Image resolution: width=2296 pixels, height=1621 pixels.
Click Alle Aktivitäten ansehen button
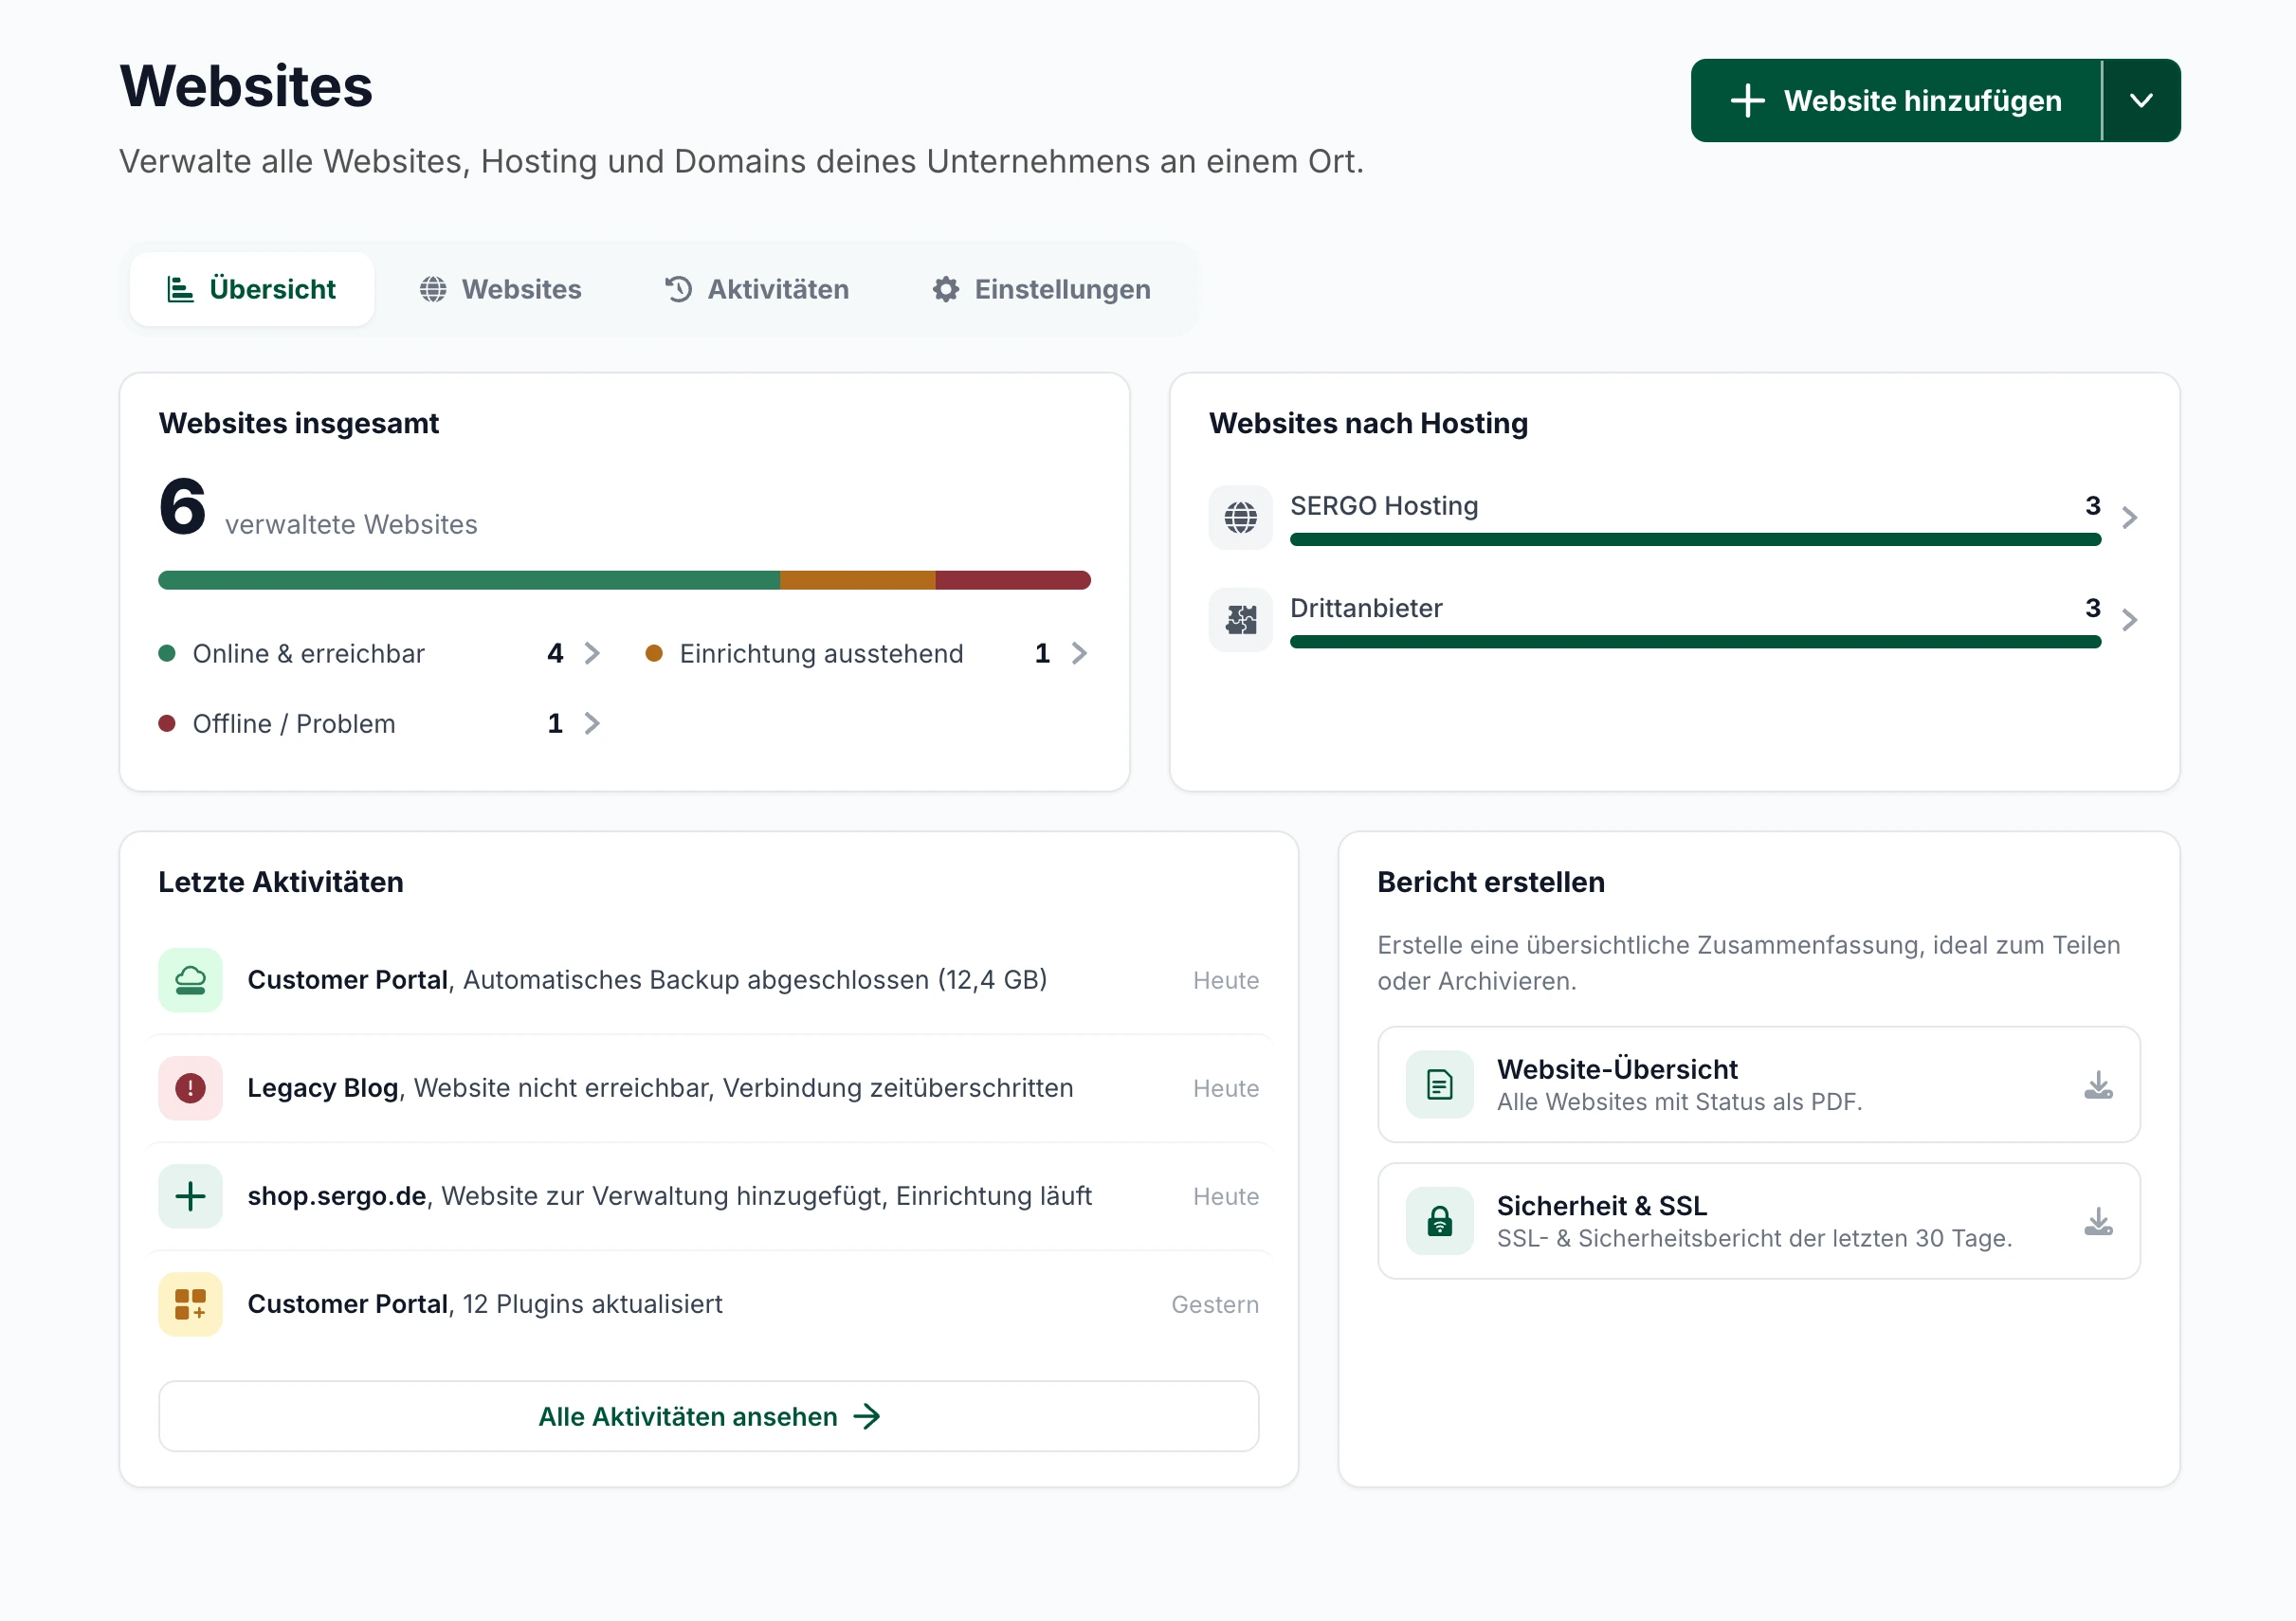(x=709, y=1417)
